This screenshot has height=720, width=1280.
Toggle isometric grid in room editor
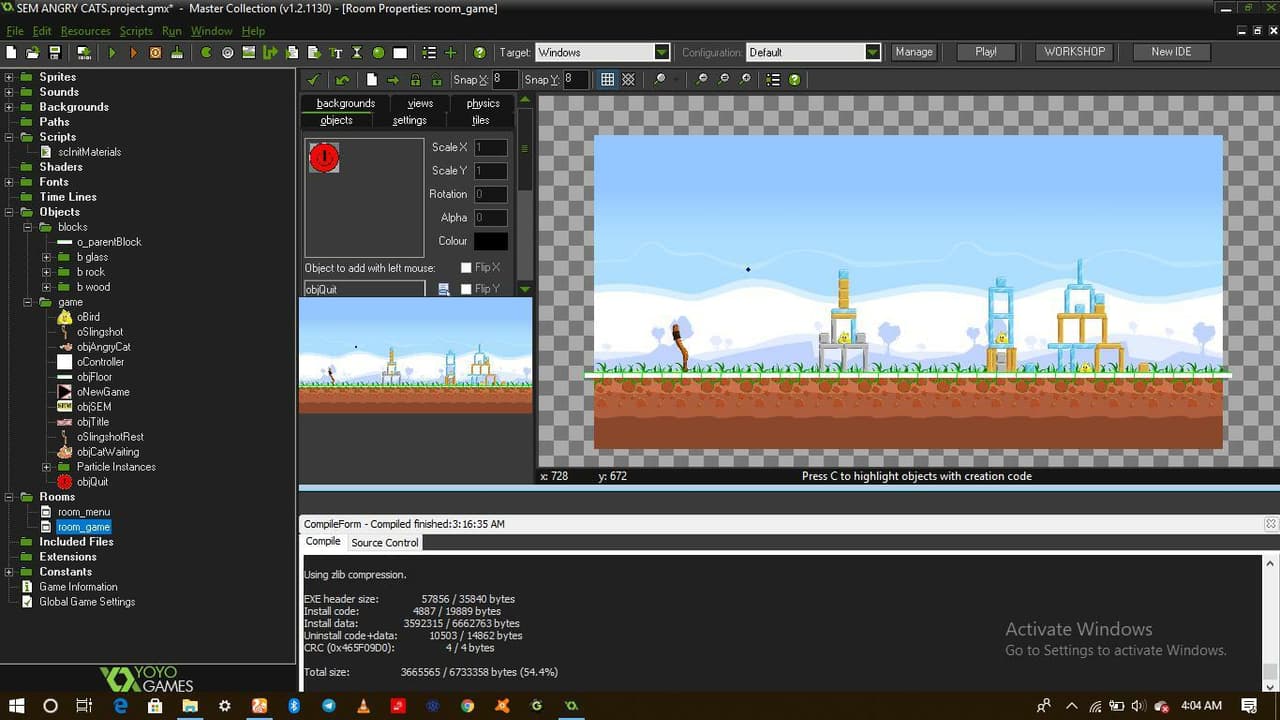[x=629, y=80]
